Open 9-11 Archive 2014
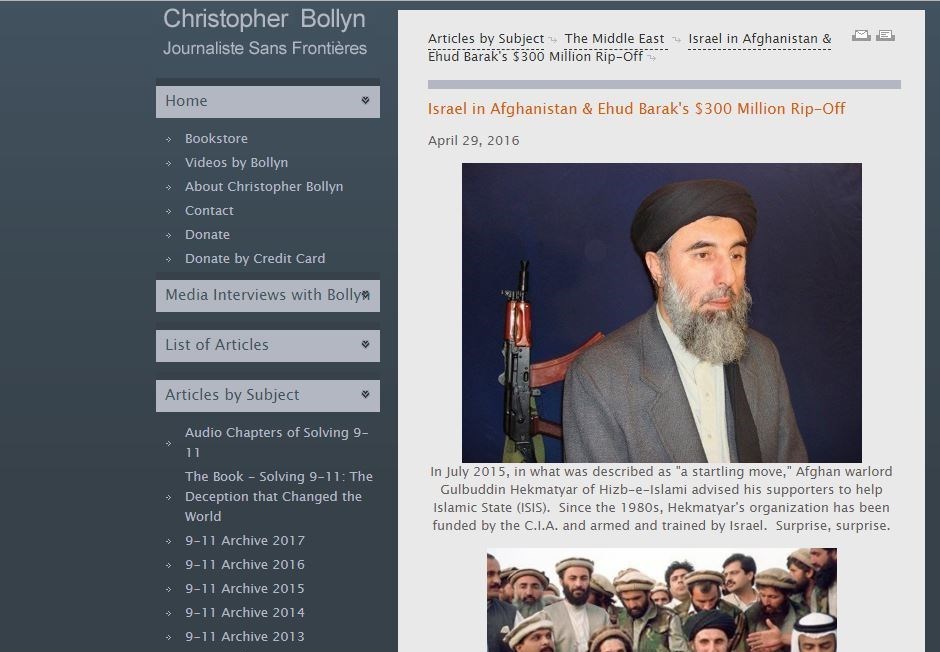 coord(245,612)
